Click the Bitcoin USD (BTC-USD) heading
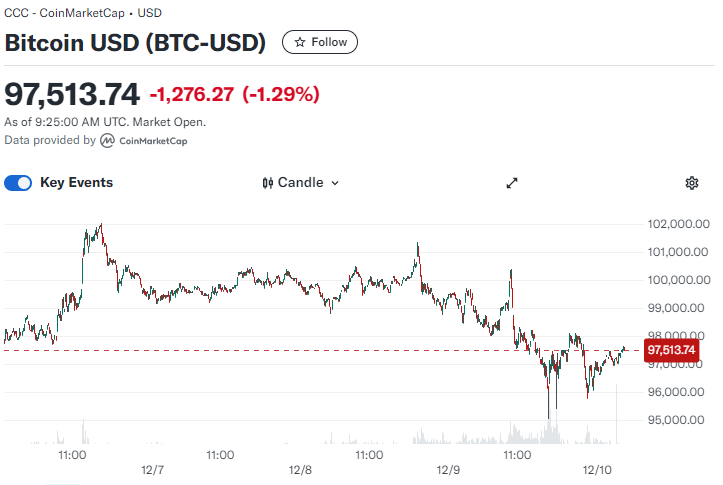723x485 pixels. point(135,43)
